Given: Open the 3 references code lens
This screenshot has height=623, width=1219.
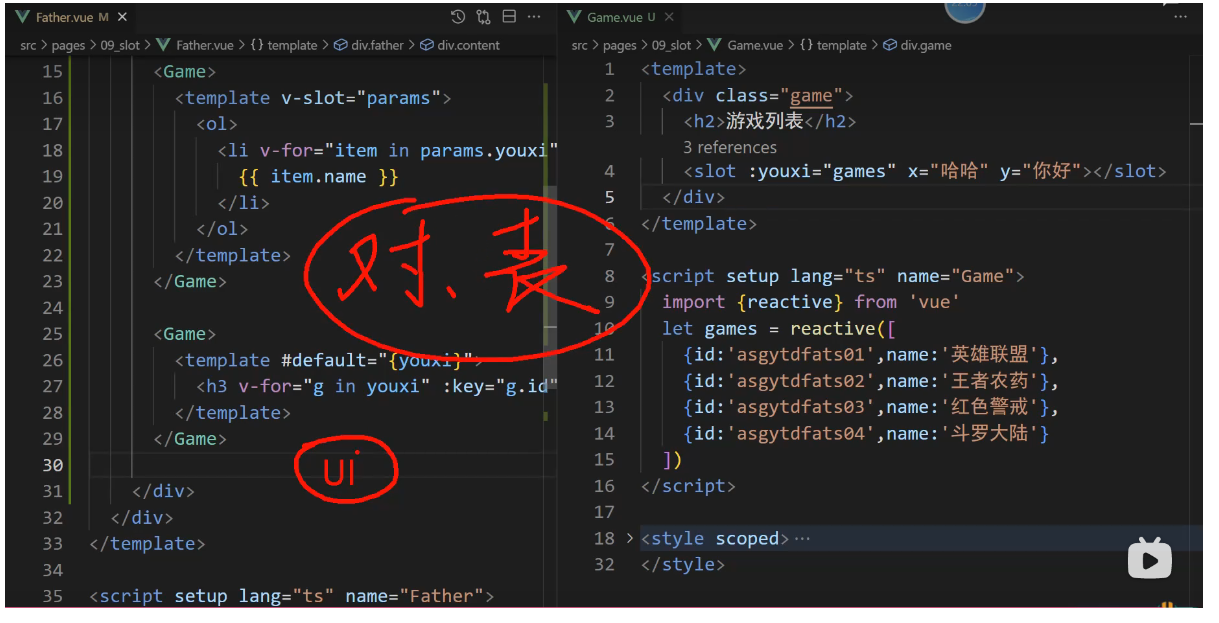Looking at the screenshot, I should click(x=730, y=147).
